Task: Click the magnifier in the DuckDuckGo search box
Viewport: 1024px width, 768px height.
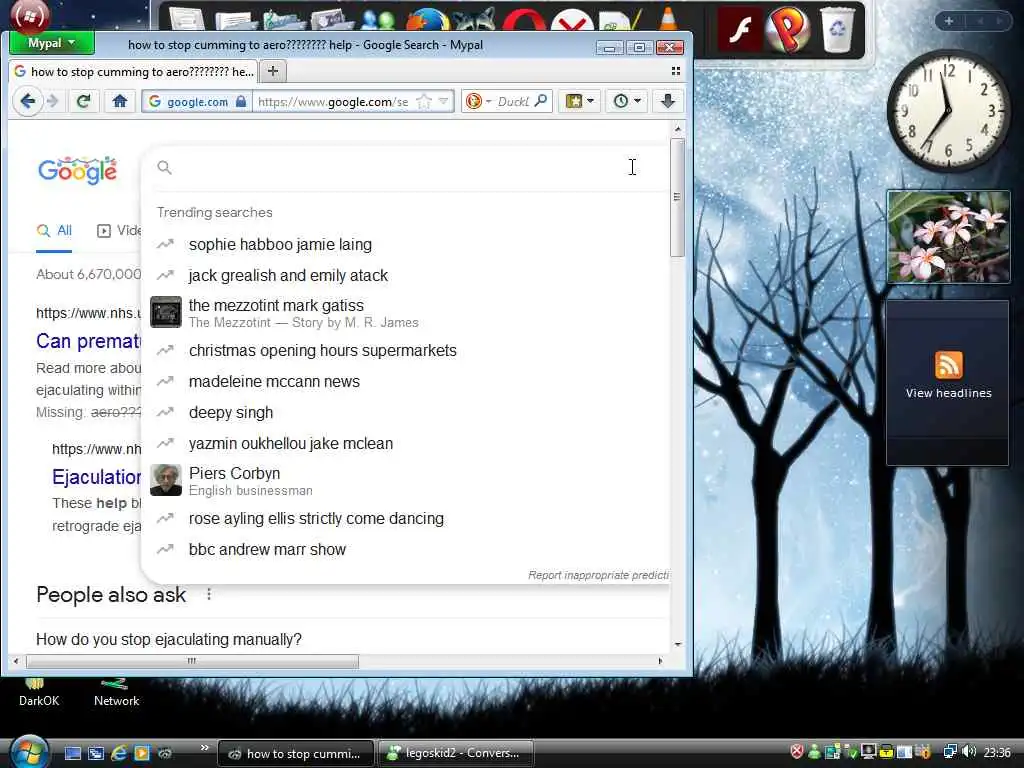Action: [x=541, y=101]
